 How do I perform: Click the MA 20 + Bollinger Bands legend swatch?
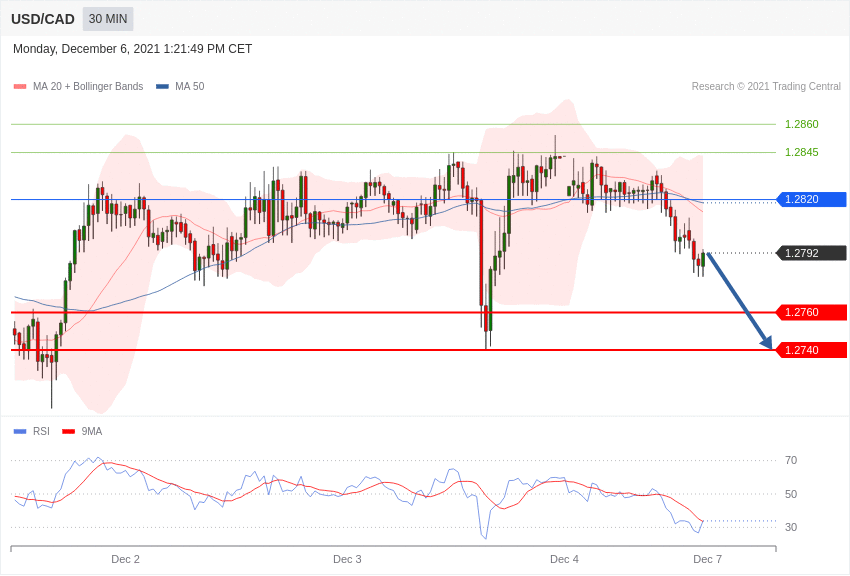20,87
